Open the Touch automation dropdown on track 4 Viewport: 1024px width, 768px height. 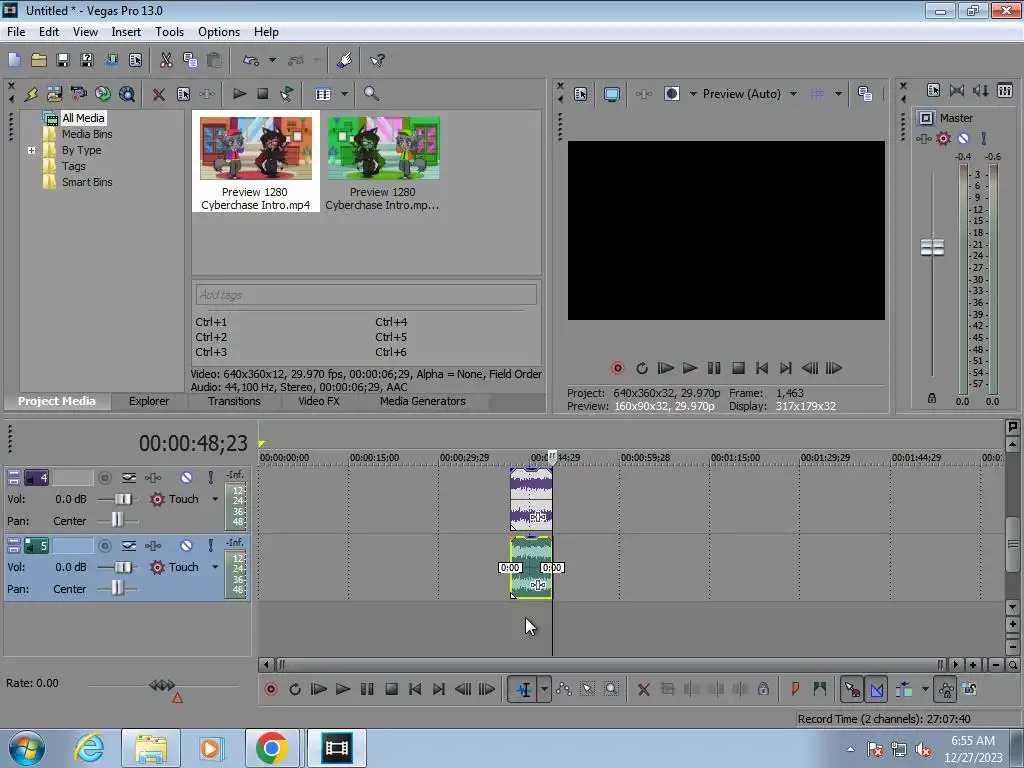(x=215, y=499)
